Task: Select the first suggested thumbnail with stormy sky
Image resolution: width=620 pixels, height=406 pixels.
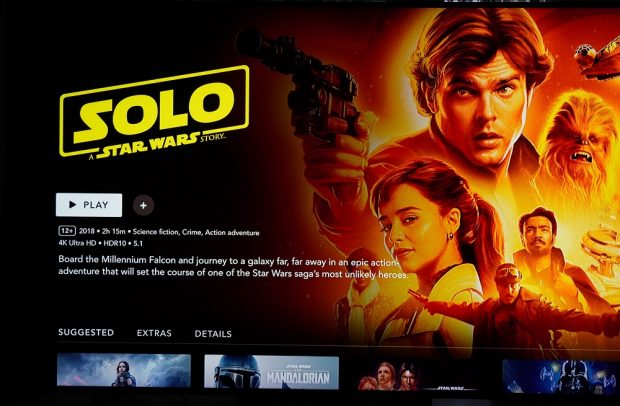Action: 124,370
